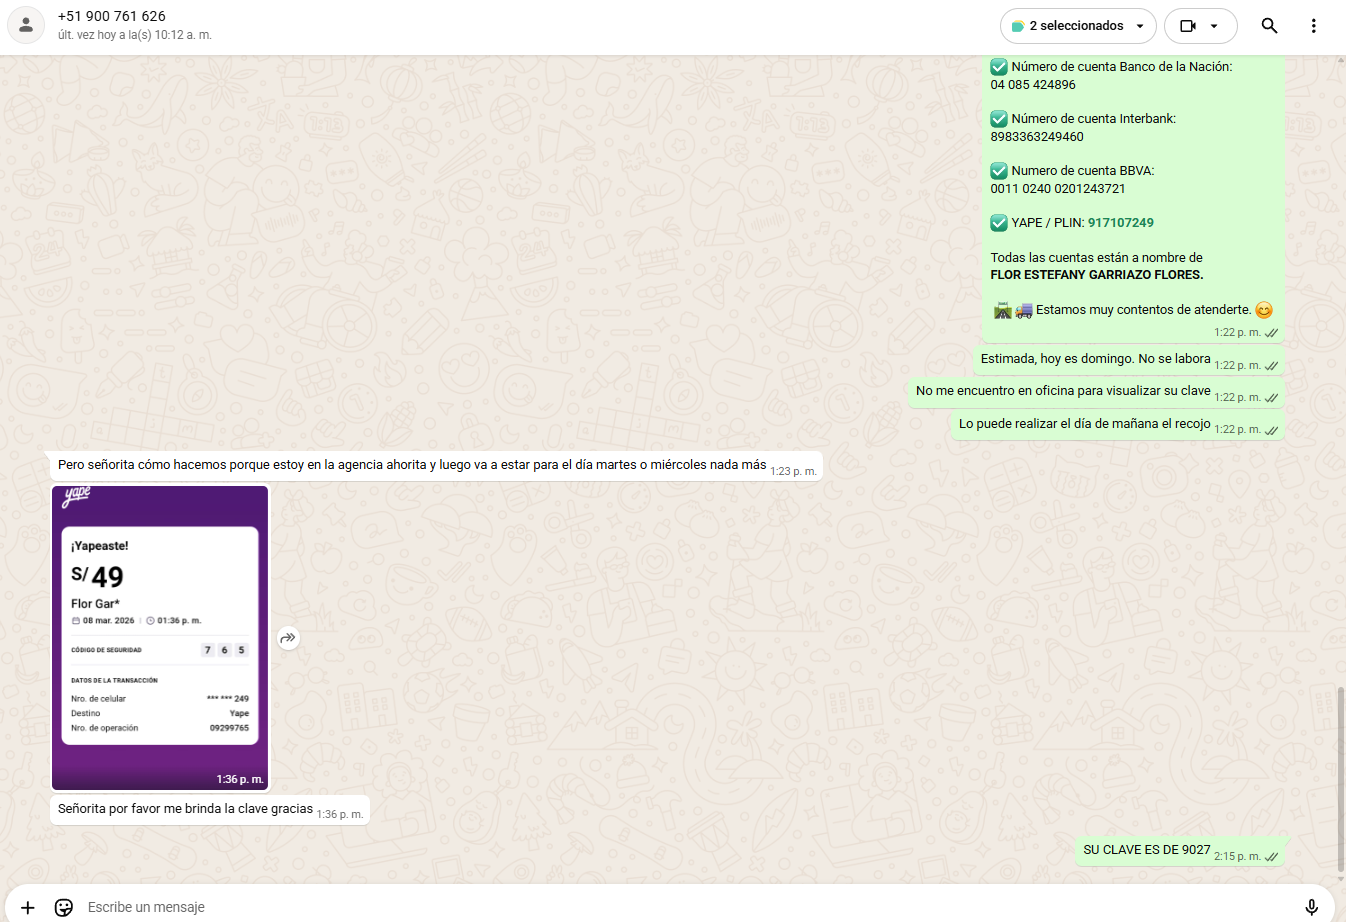
Task: Click the chat vertical scrollbar
Action: click(1340, 778)
